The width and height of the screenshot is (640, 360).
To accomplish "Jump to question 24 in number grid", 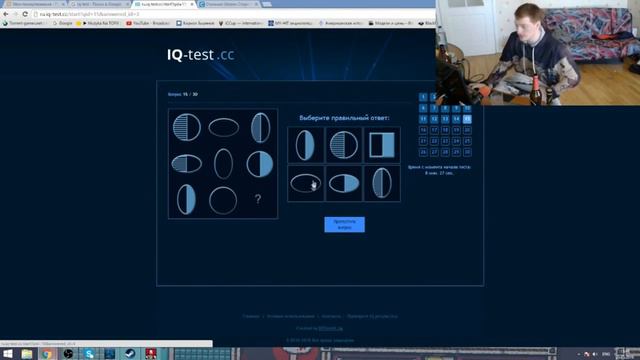I will point(456,141).
